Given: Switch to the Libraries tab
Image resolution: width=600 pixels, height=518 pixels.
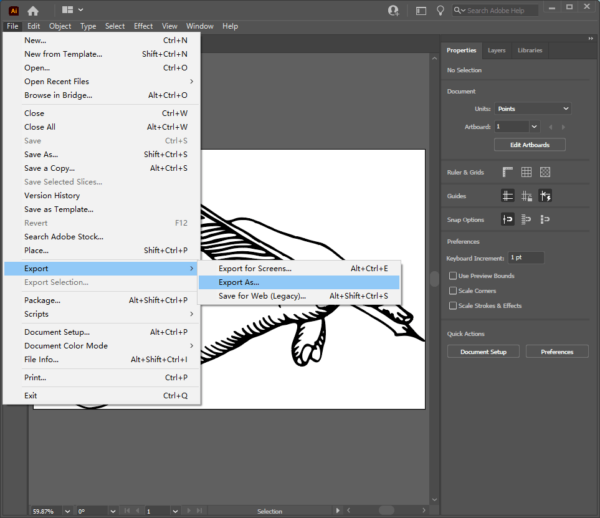Looking at the screenshot, I should (x=530, y=50).
